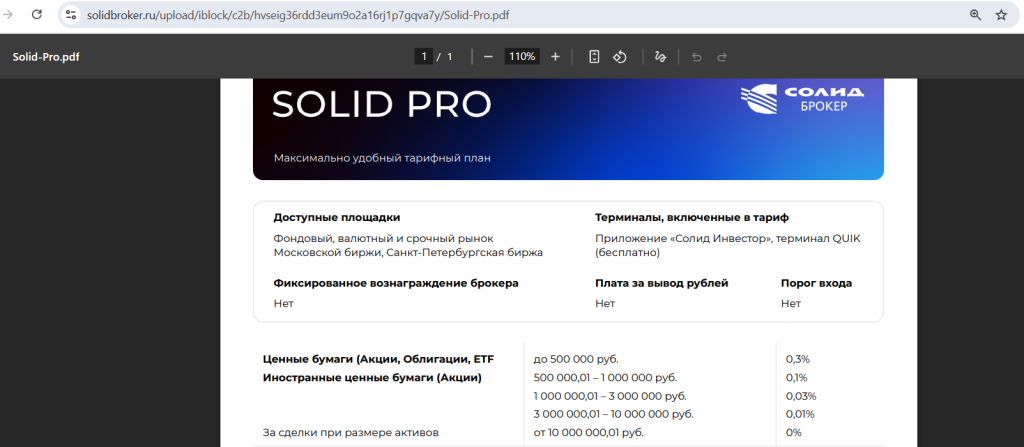Click the 'Доступные площадки' heading
Viewport: 1024px width, 447px height.
(337, 218)
